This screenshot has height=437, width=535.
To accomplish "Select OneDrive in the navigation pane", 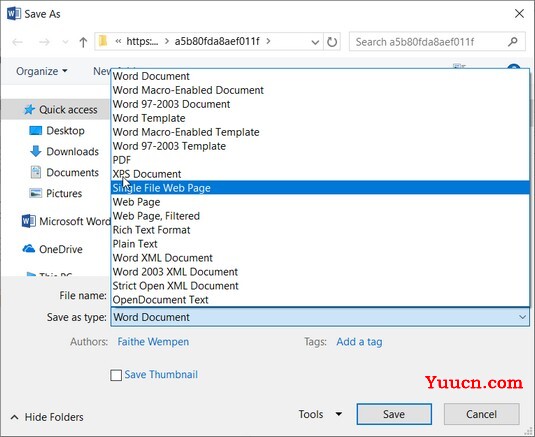I will pyautogui.click(x=61, y=249).
